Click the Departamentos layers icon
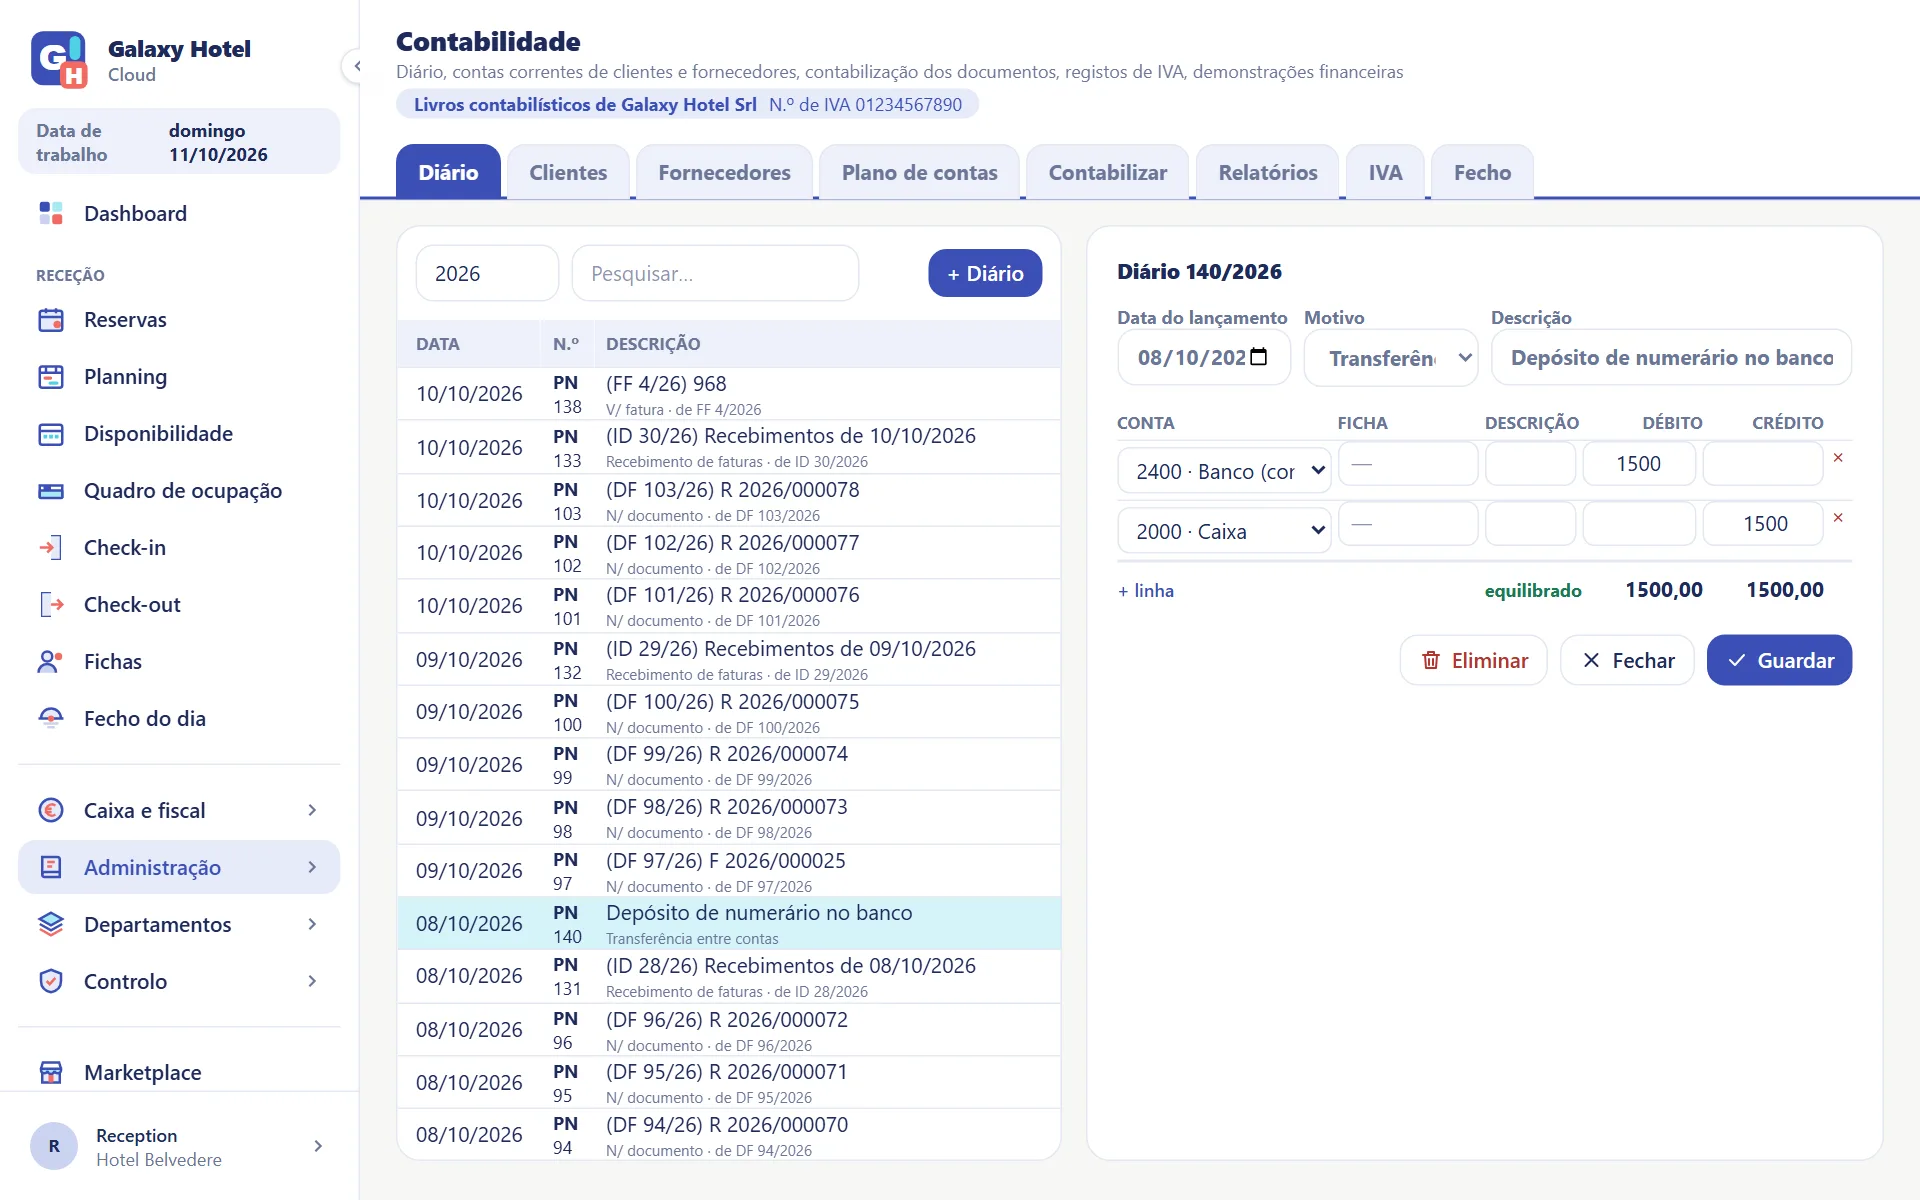Screen dimensions: 1920x1200 [51, 924]
